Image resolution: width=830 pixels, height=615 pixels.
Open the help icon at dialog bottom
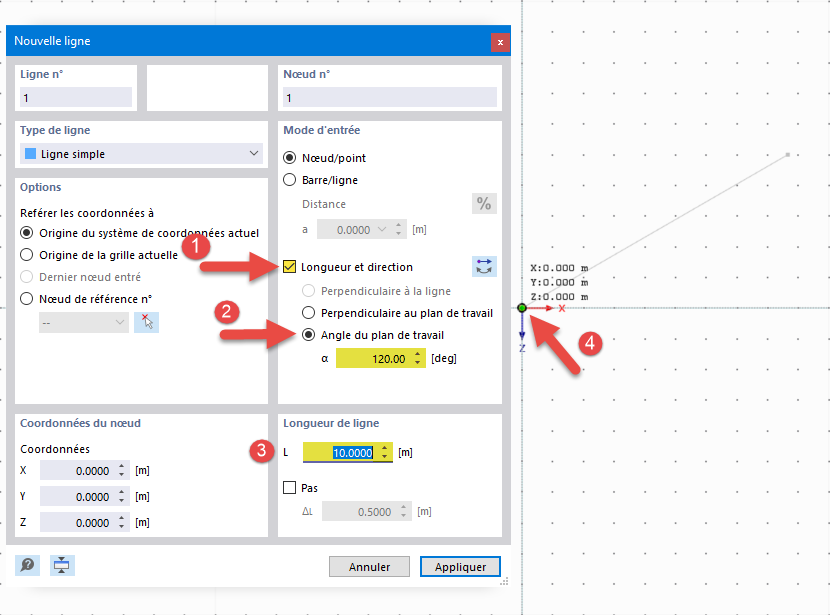(x=28, y=565)
